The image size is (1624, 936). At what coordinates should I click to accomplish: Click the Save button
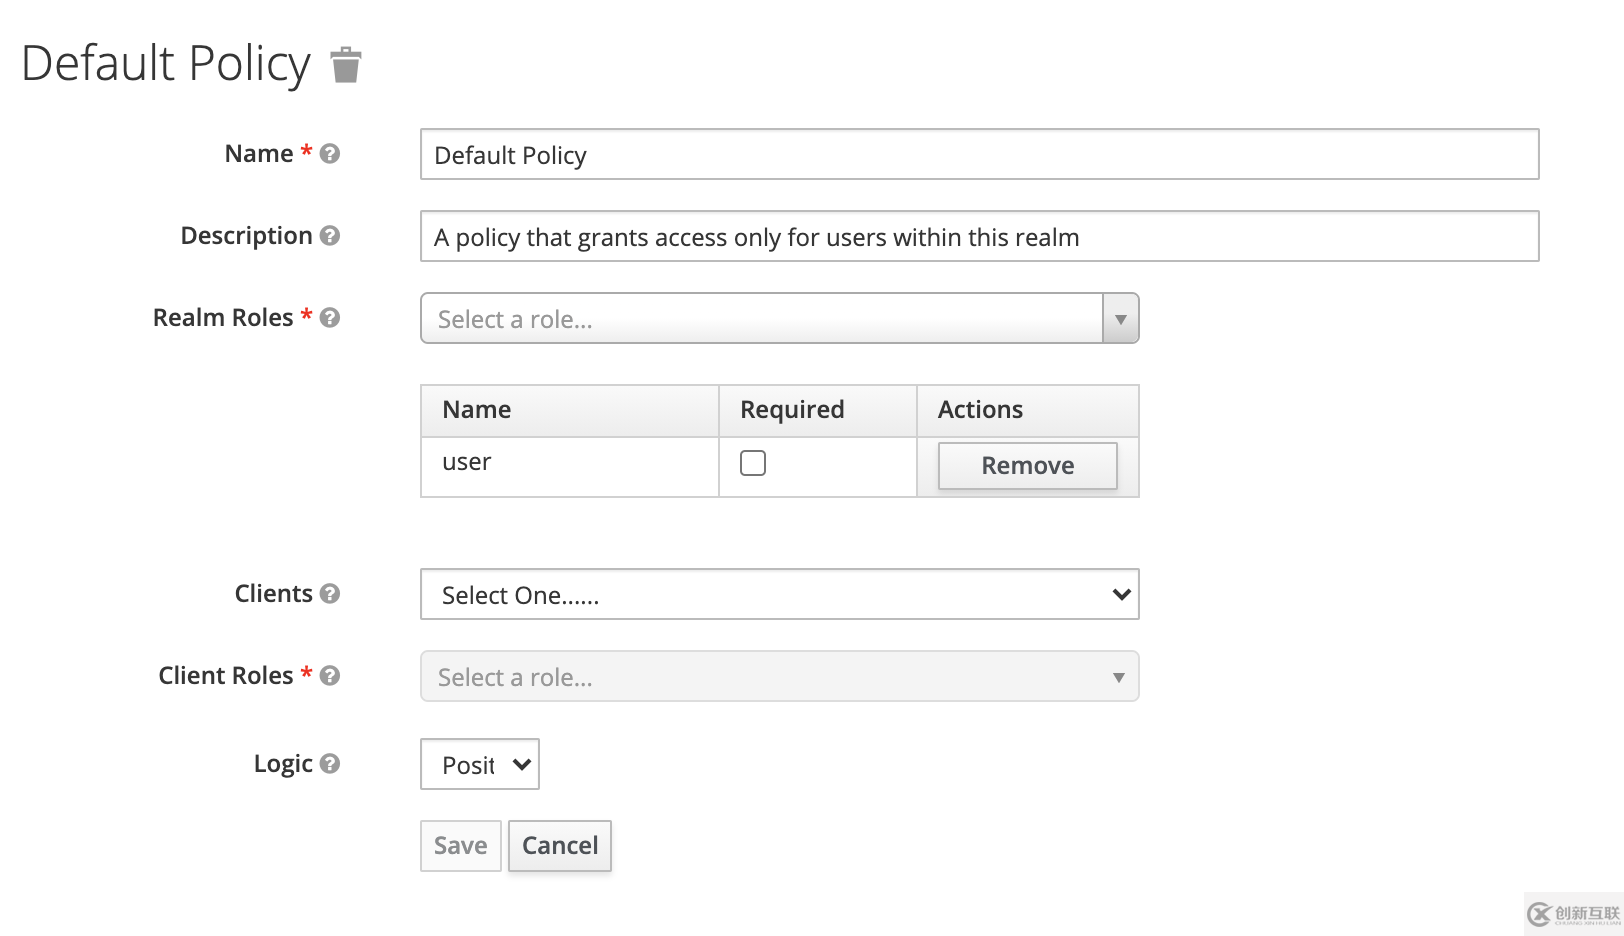(461, 846)
